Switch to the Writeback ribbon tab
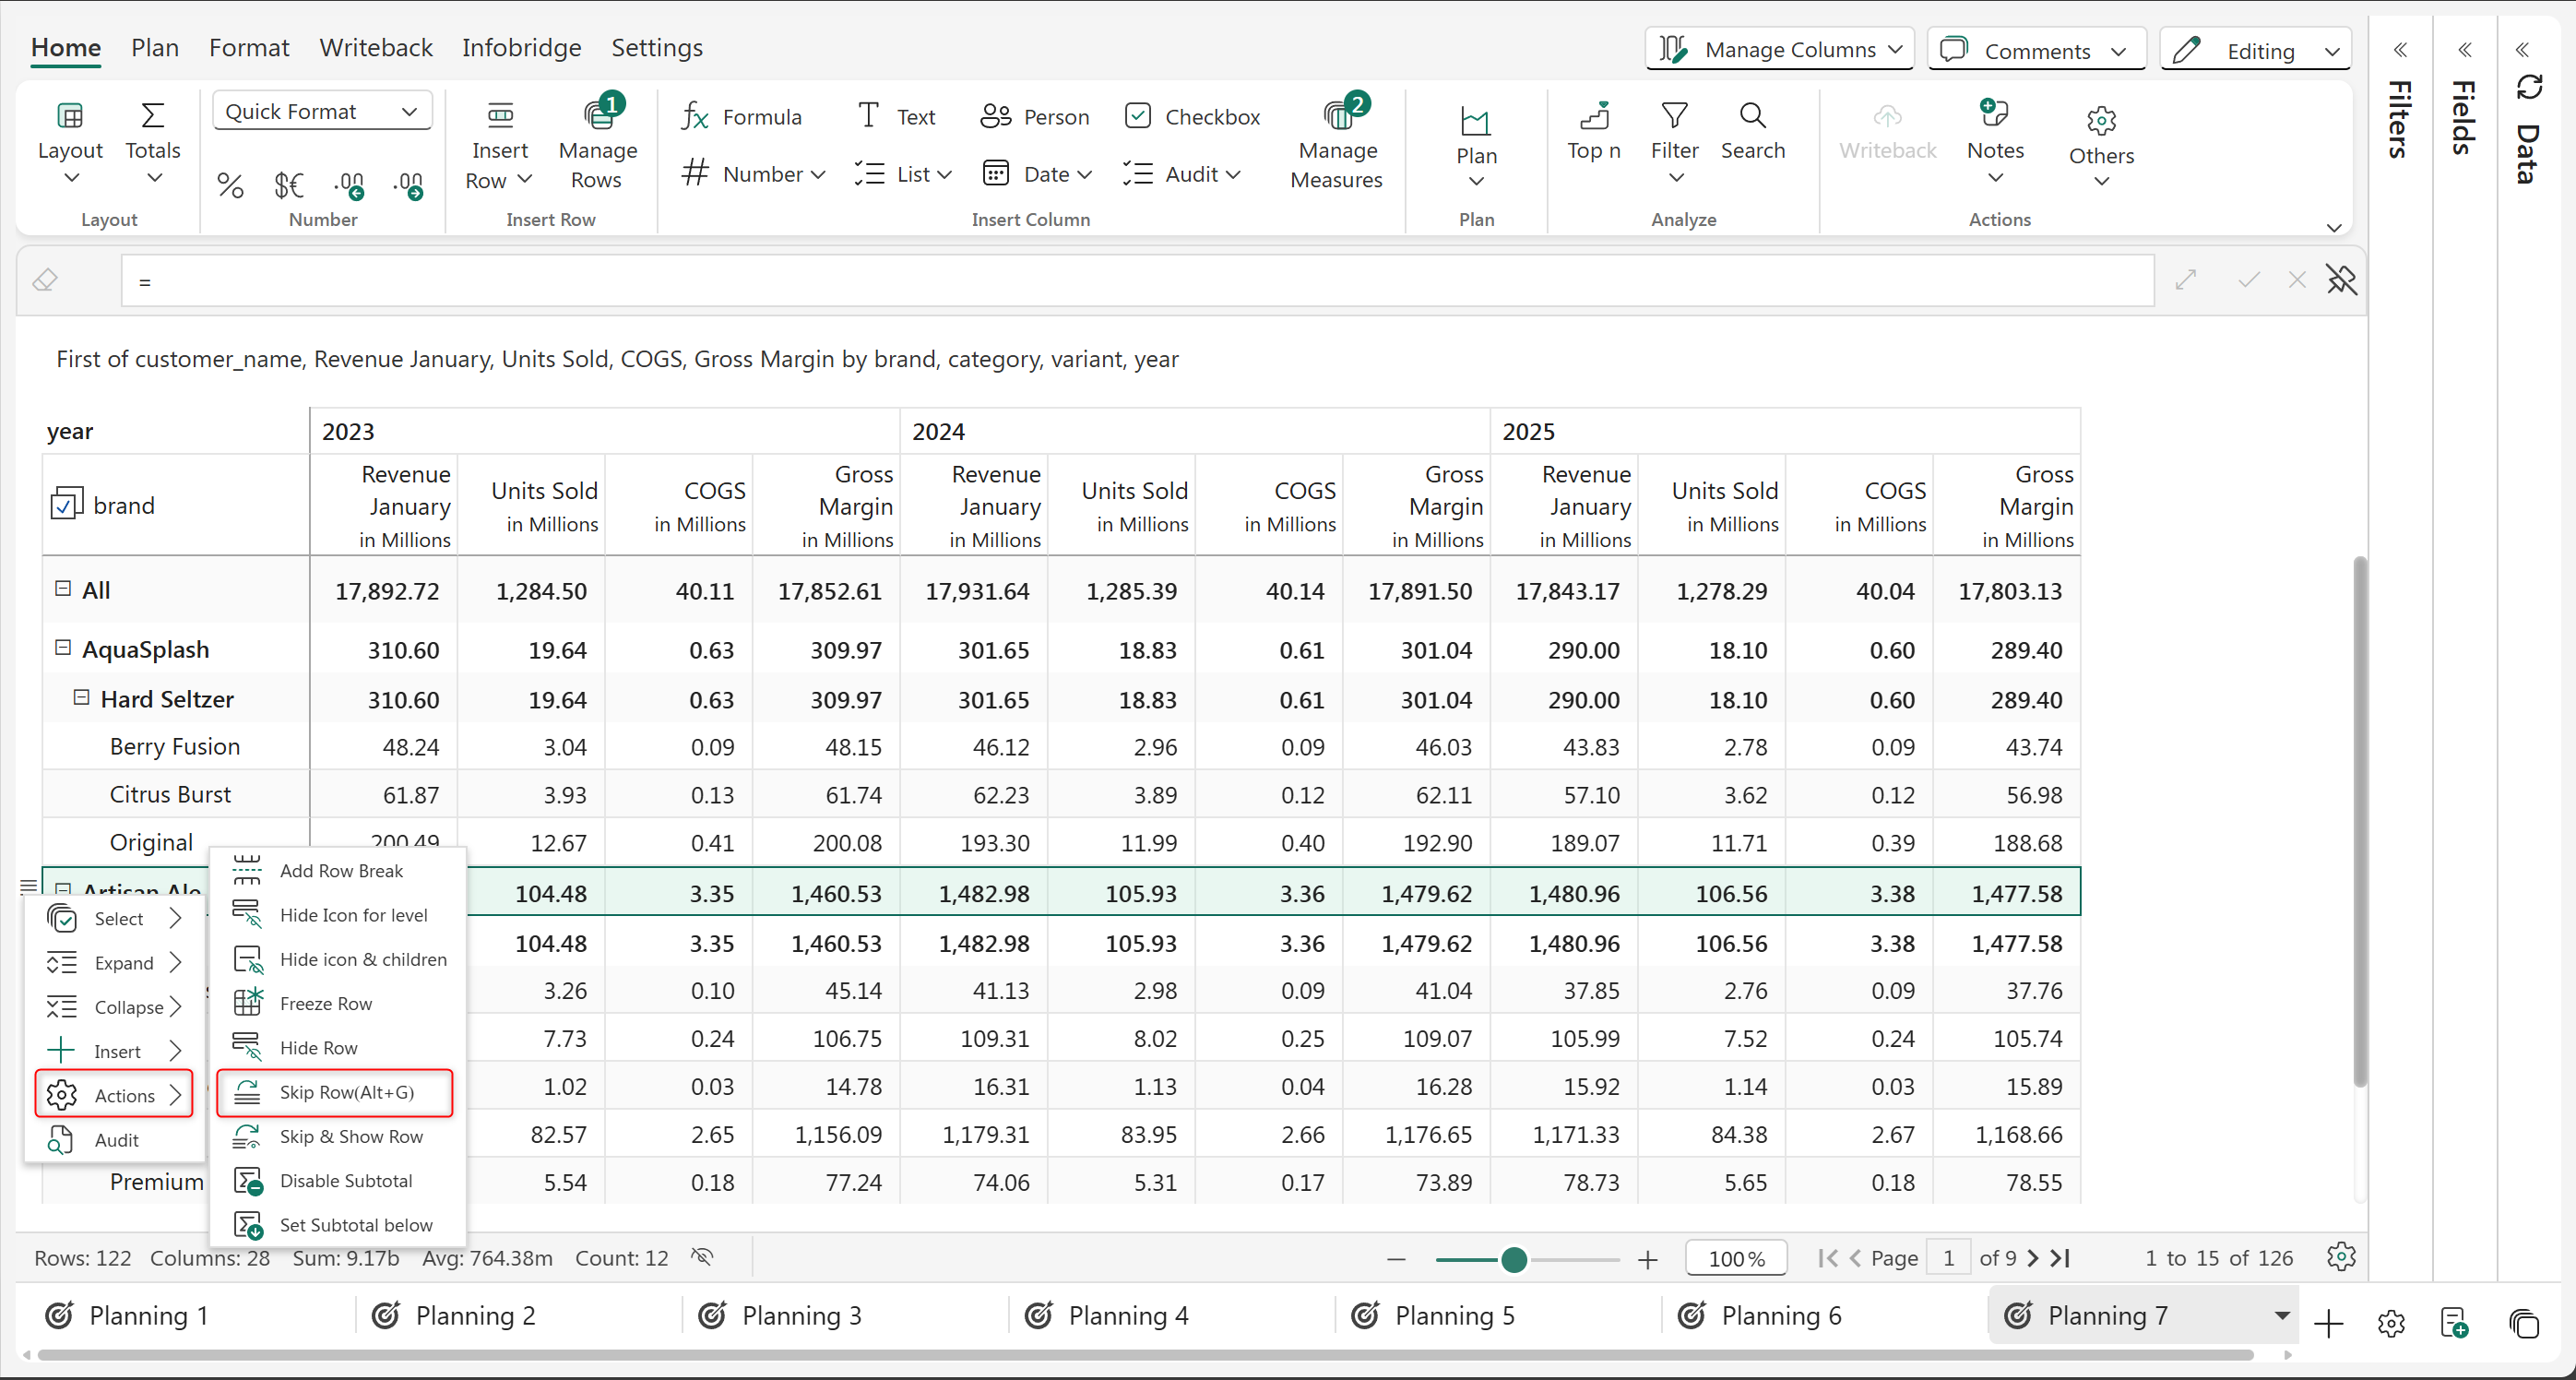The width and height of the screenshot is (2576, 1380). (x=376, y=47)
